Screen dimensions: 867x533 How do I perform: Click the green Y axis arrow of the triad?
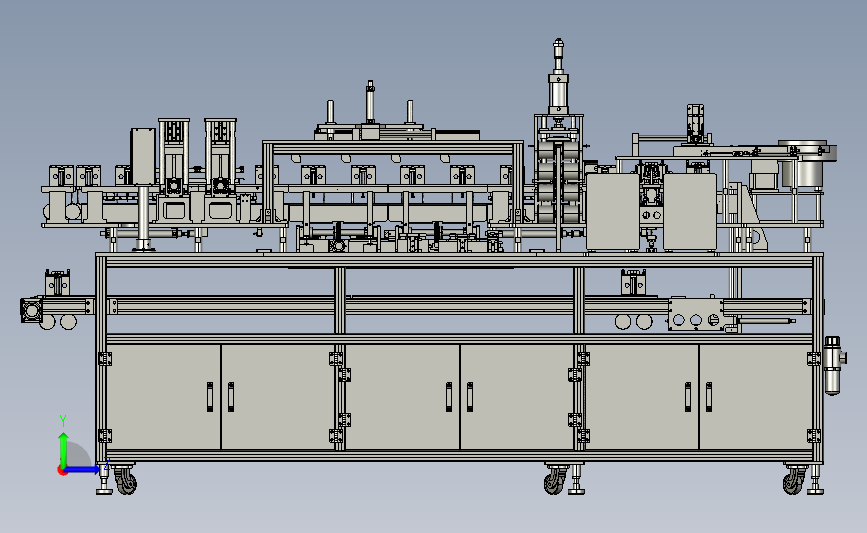pos(63,450)
